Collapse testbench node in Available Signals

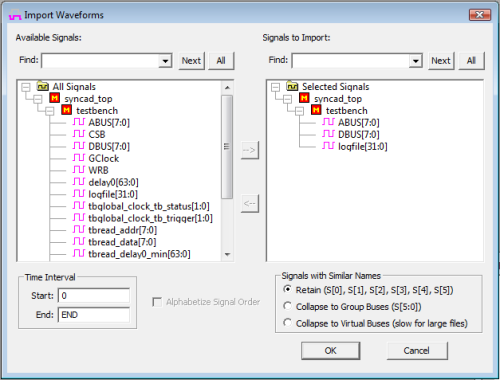click(50, 111)
